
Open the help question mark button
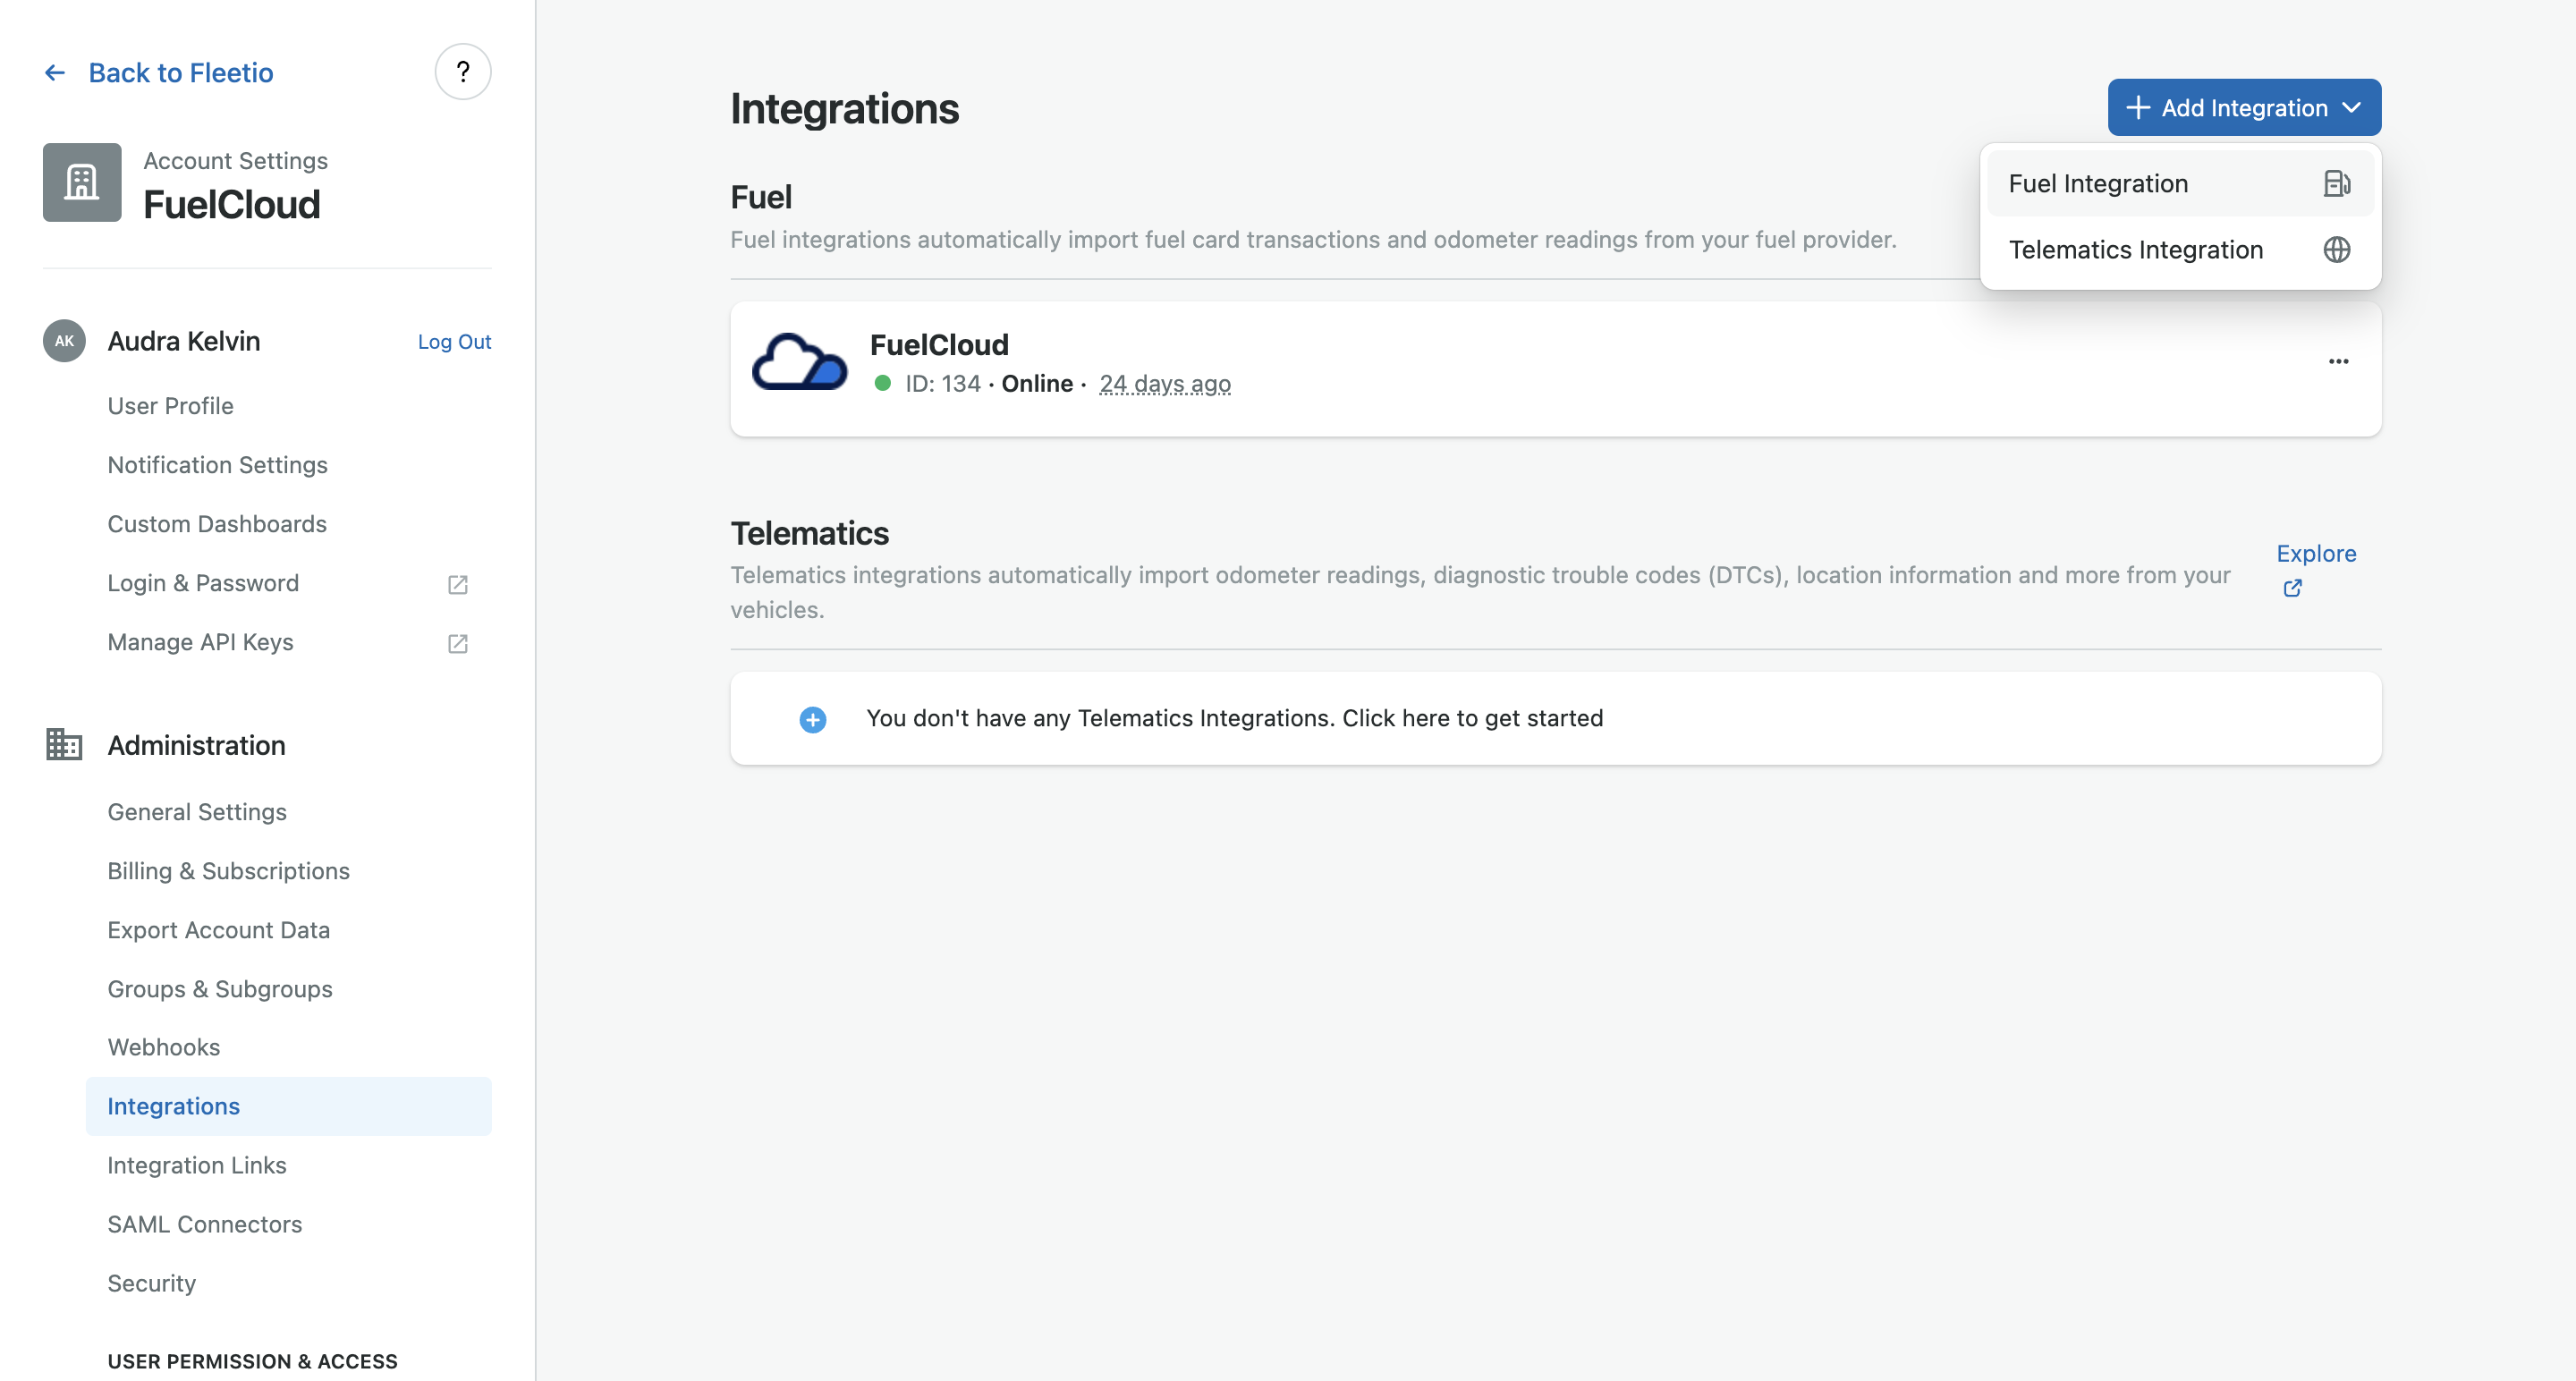tap(463, 72)
